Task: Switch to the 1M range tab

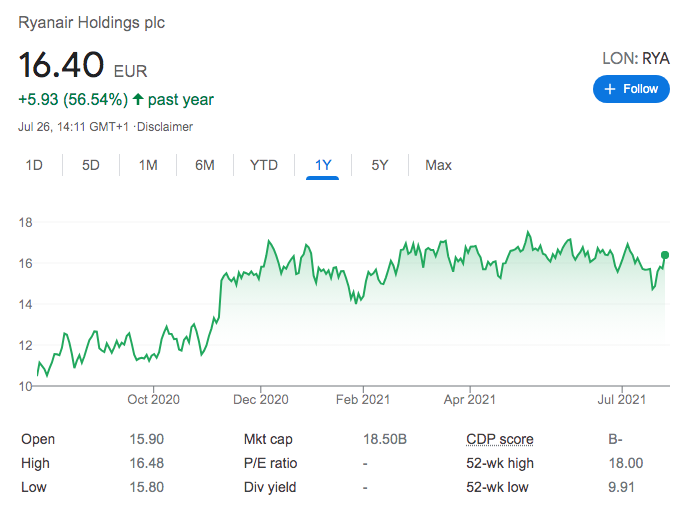Action: (x=148, y=165)
